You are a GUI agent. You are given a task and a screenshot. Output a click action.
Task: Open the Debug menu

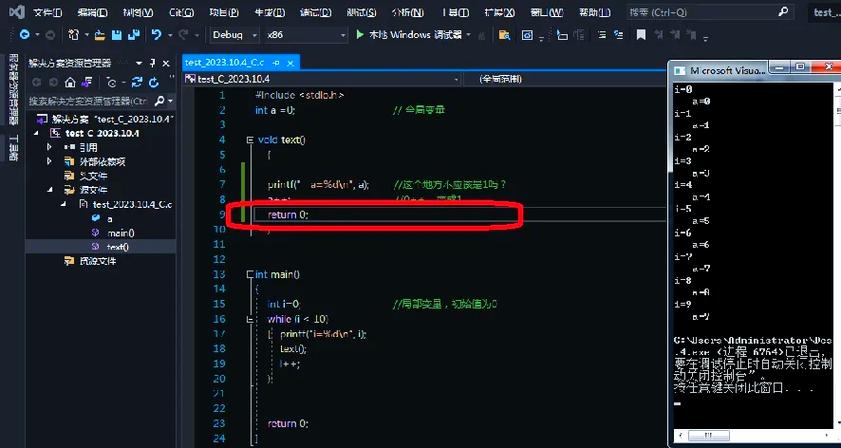tap(315, 12)
